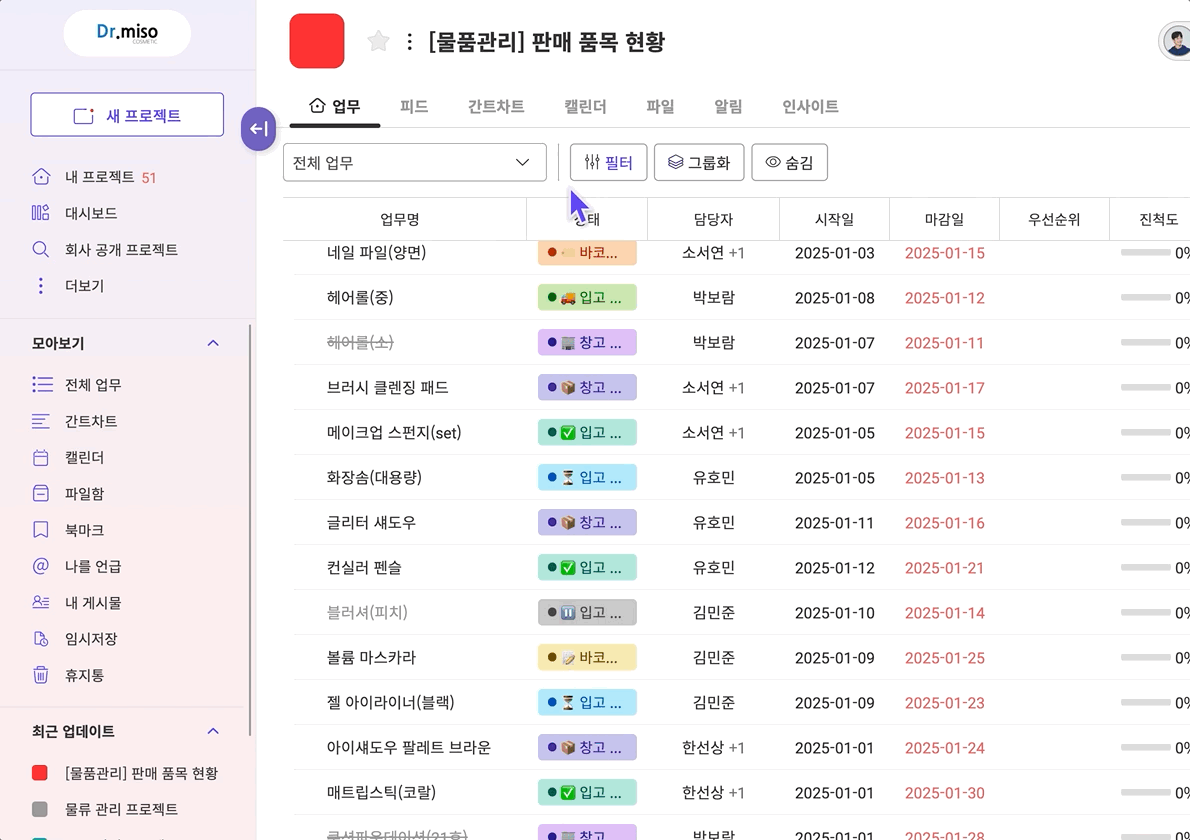Open status badge for 볼륨 마스카라

(587, 658)
